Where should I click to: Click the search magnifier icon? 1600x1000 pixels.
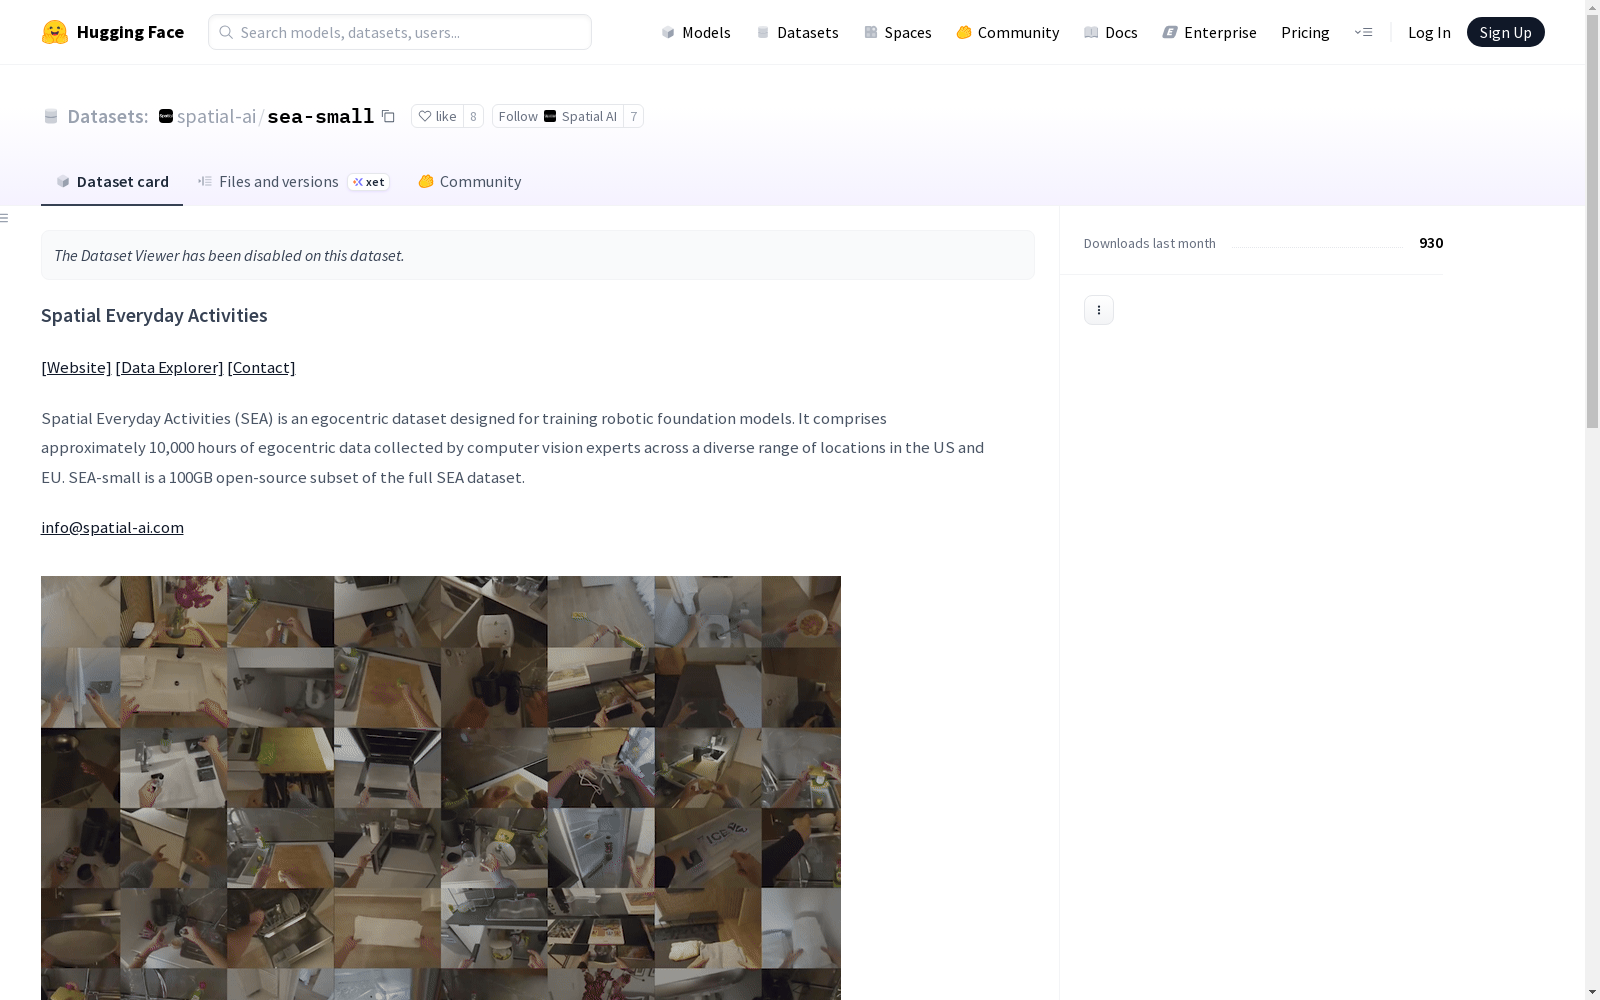pyautogui.click(x=226, y=32)
